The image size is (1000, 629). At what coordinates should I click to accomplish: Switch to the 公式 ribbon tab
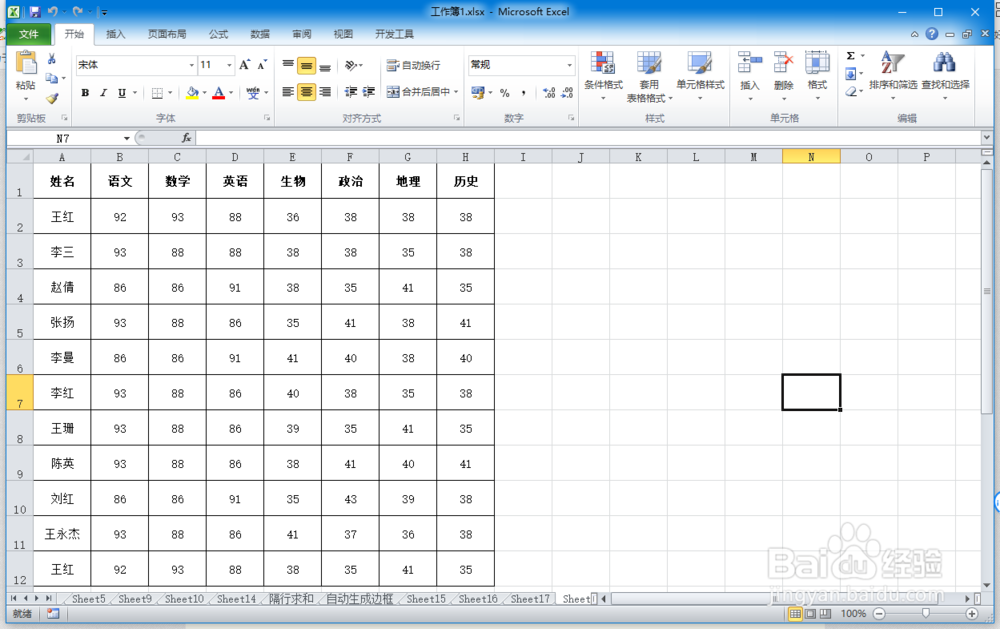click(x=218, y=32)
